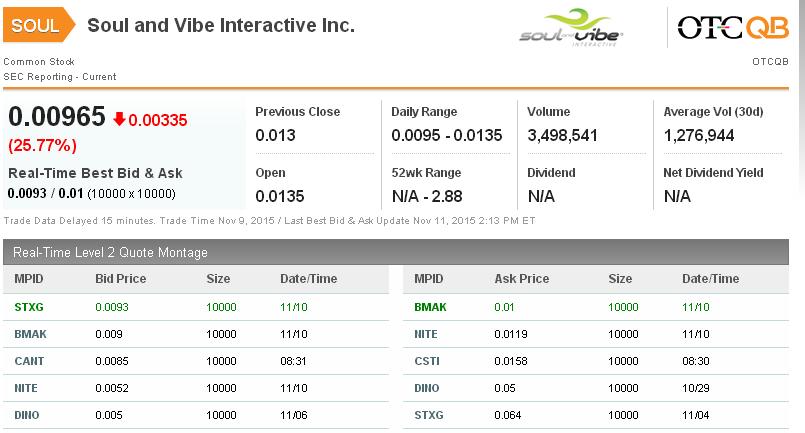Click the NITE ask MPID entry
Viewport: 805px width, 433px height.
point(427,333)
